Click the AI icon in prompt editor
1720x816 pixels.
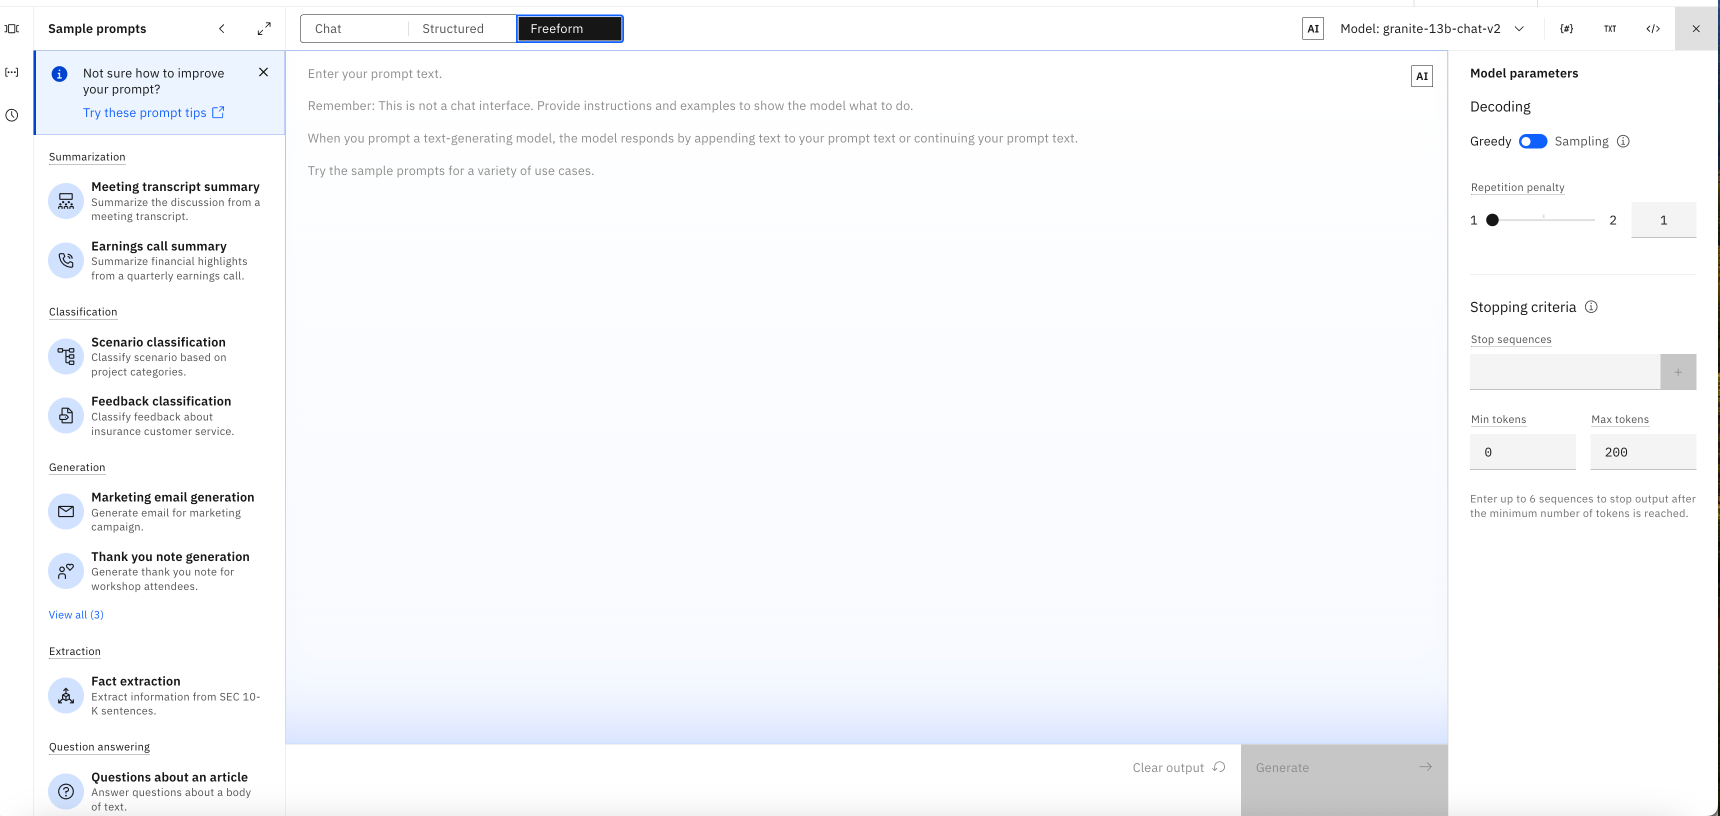(1422, 76)
